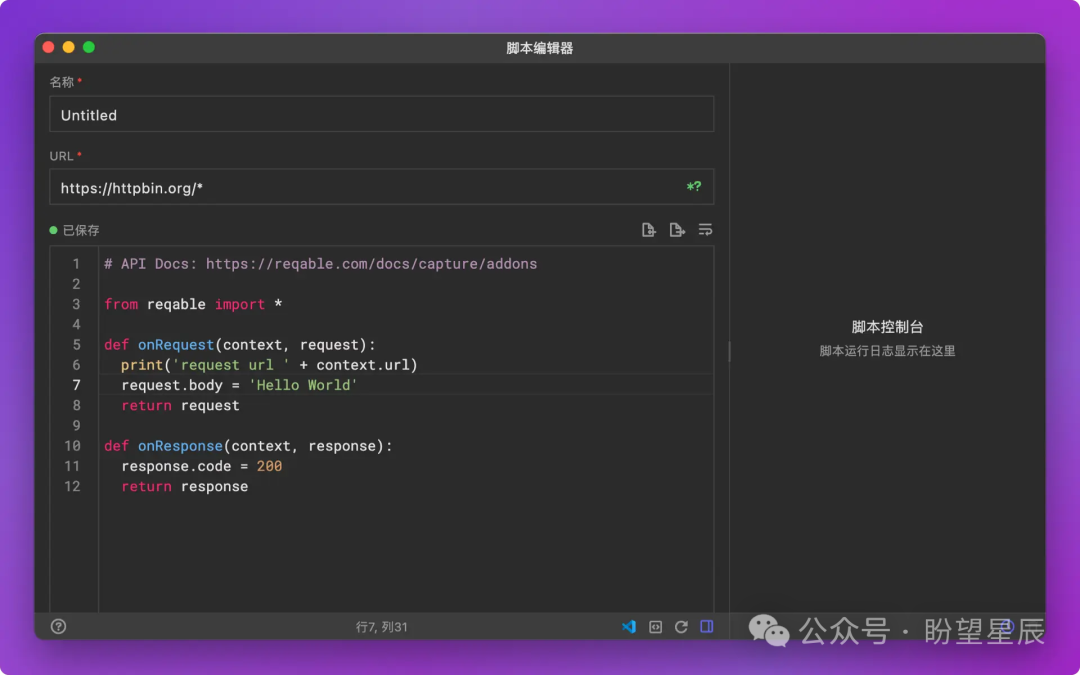Click the export script file icon
Viewport: 1080px width, 675px height.
click(677, 230)
